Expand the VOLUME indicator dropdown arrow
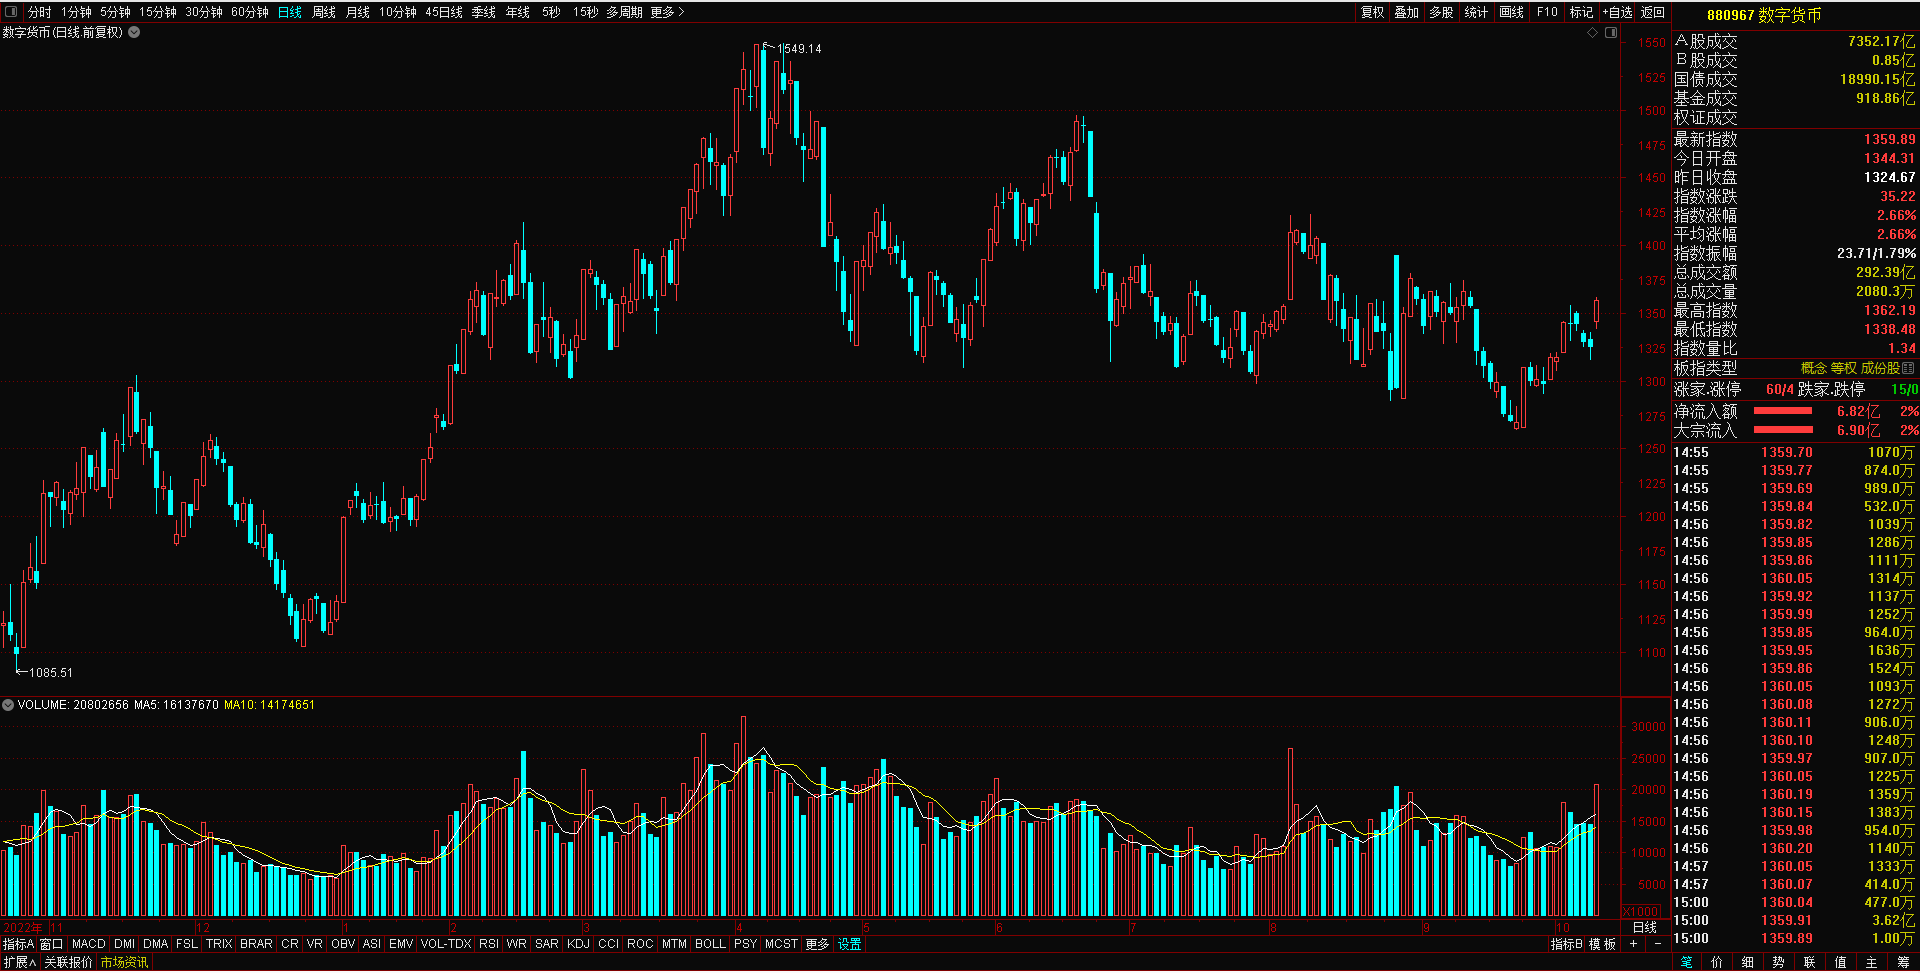 (8, 705)
